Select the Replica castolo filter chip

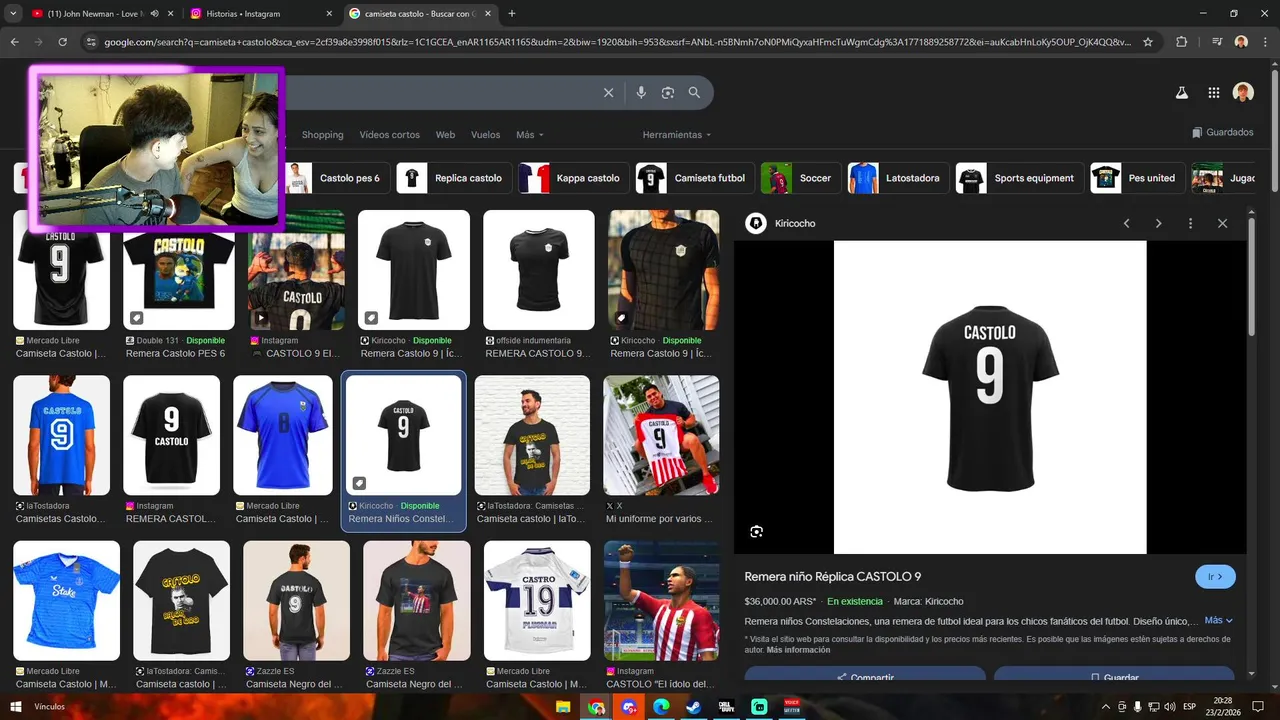[454, 178]
